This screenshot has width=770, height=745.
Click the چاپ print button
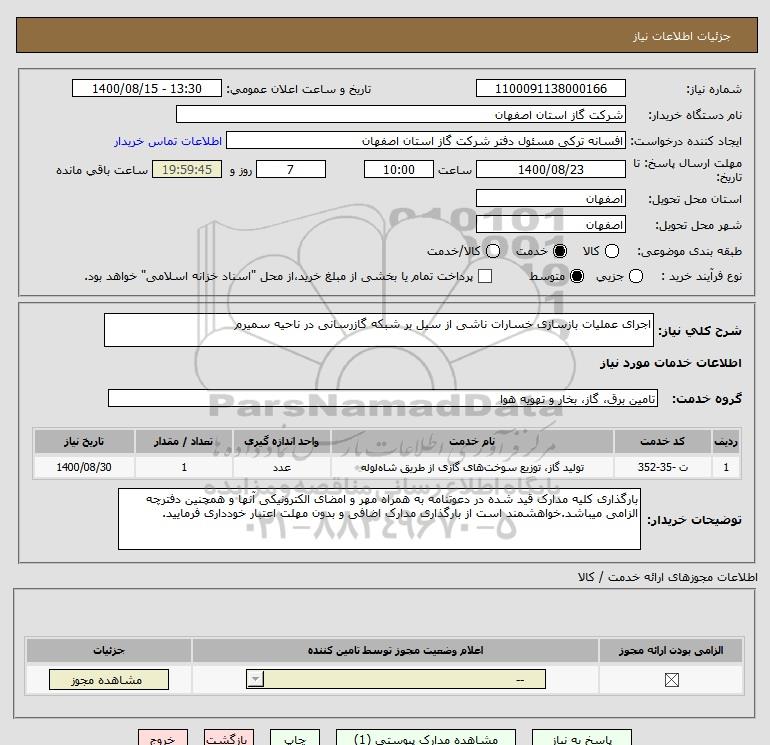tap(295, 738)
